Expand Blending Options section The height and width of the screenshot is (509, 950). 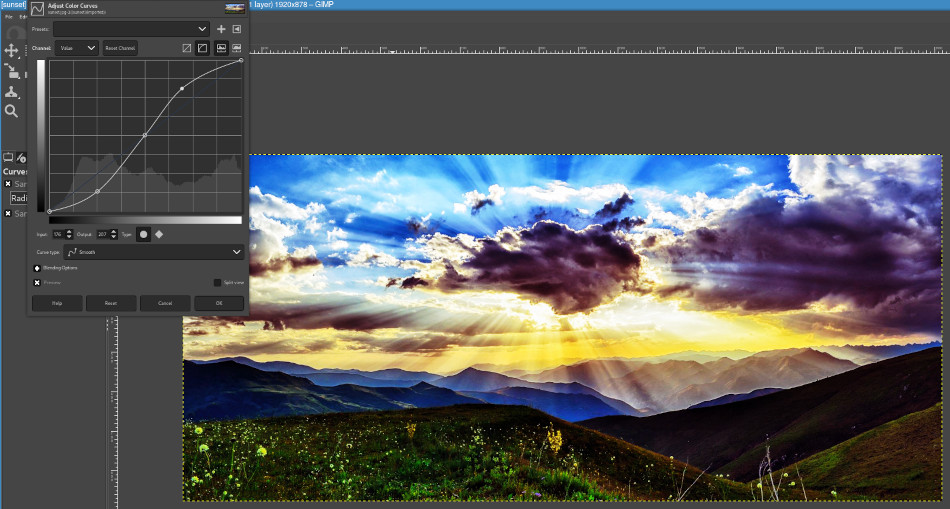(37, 268)
